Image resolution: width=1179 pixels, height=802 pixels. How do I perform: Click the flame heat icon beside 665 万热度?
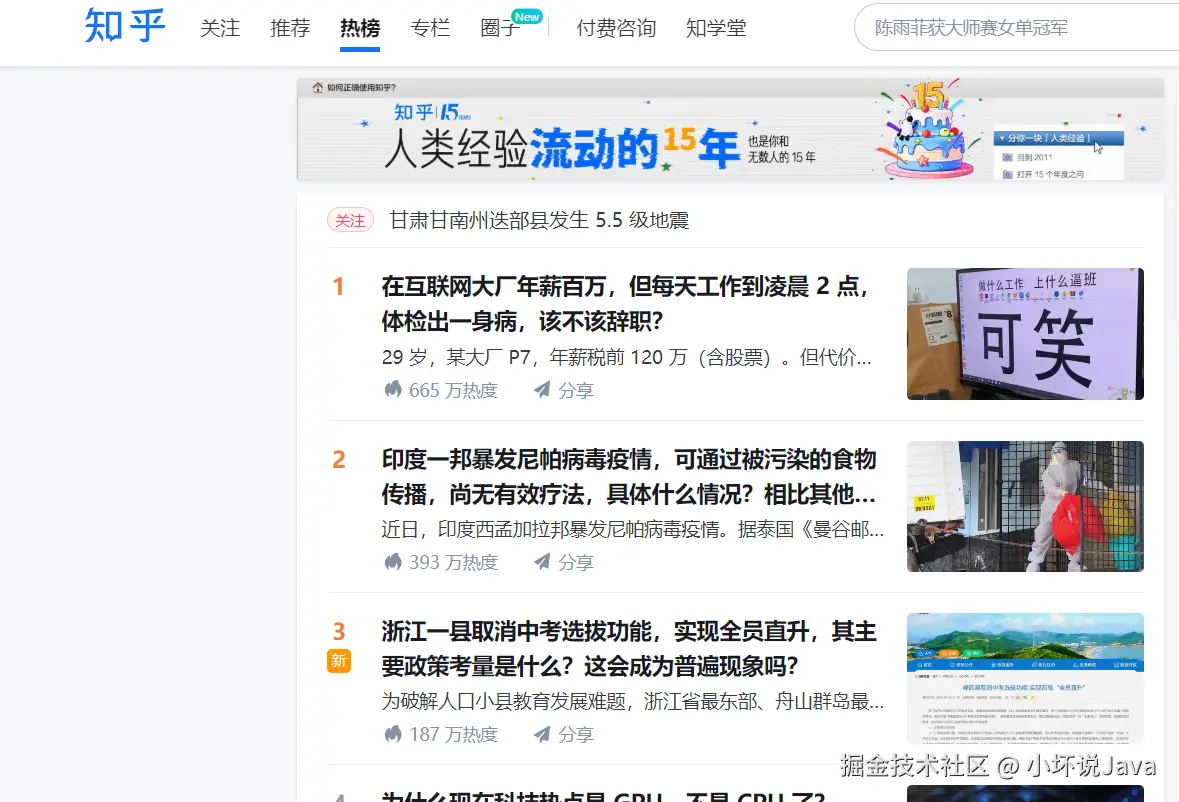[394, 390]
